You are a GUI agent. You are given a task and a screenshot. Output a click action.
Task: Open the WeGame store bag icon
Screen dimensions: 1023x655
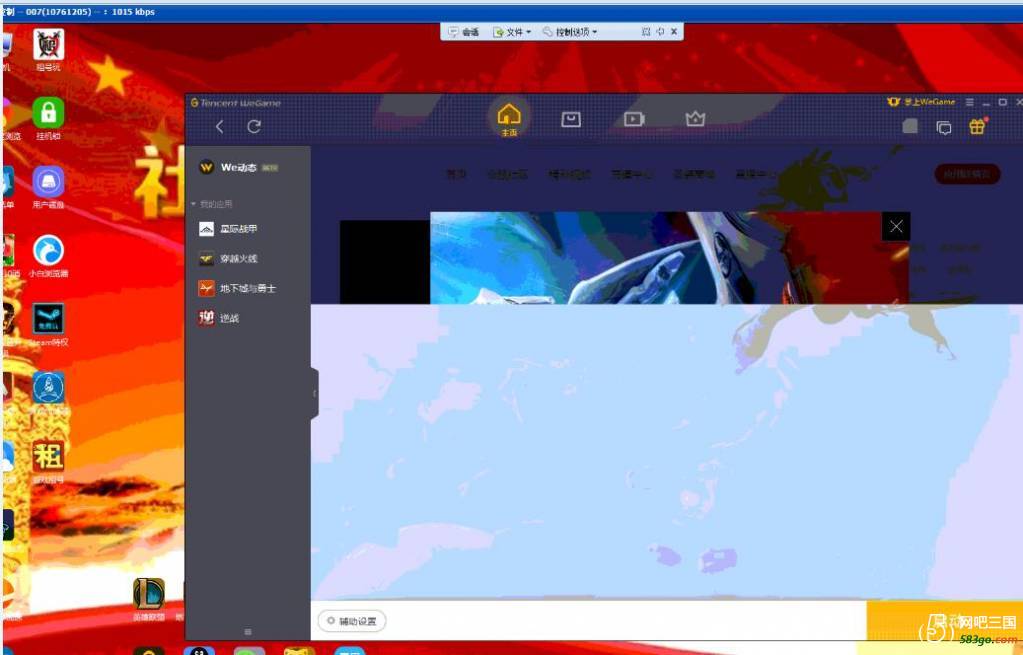click(571, 119)
